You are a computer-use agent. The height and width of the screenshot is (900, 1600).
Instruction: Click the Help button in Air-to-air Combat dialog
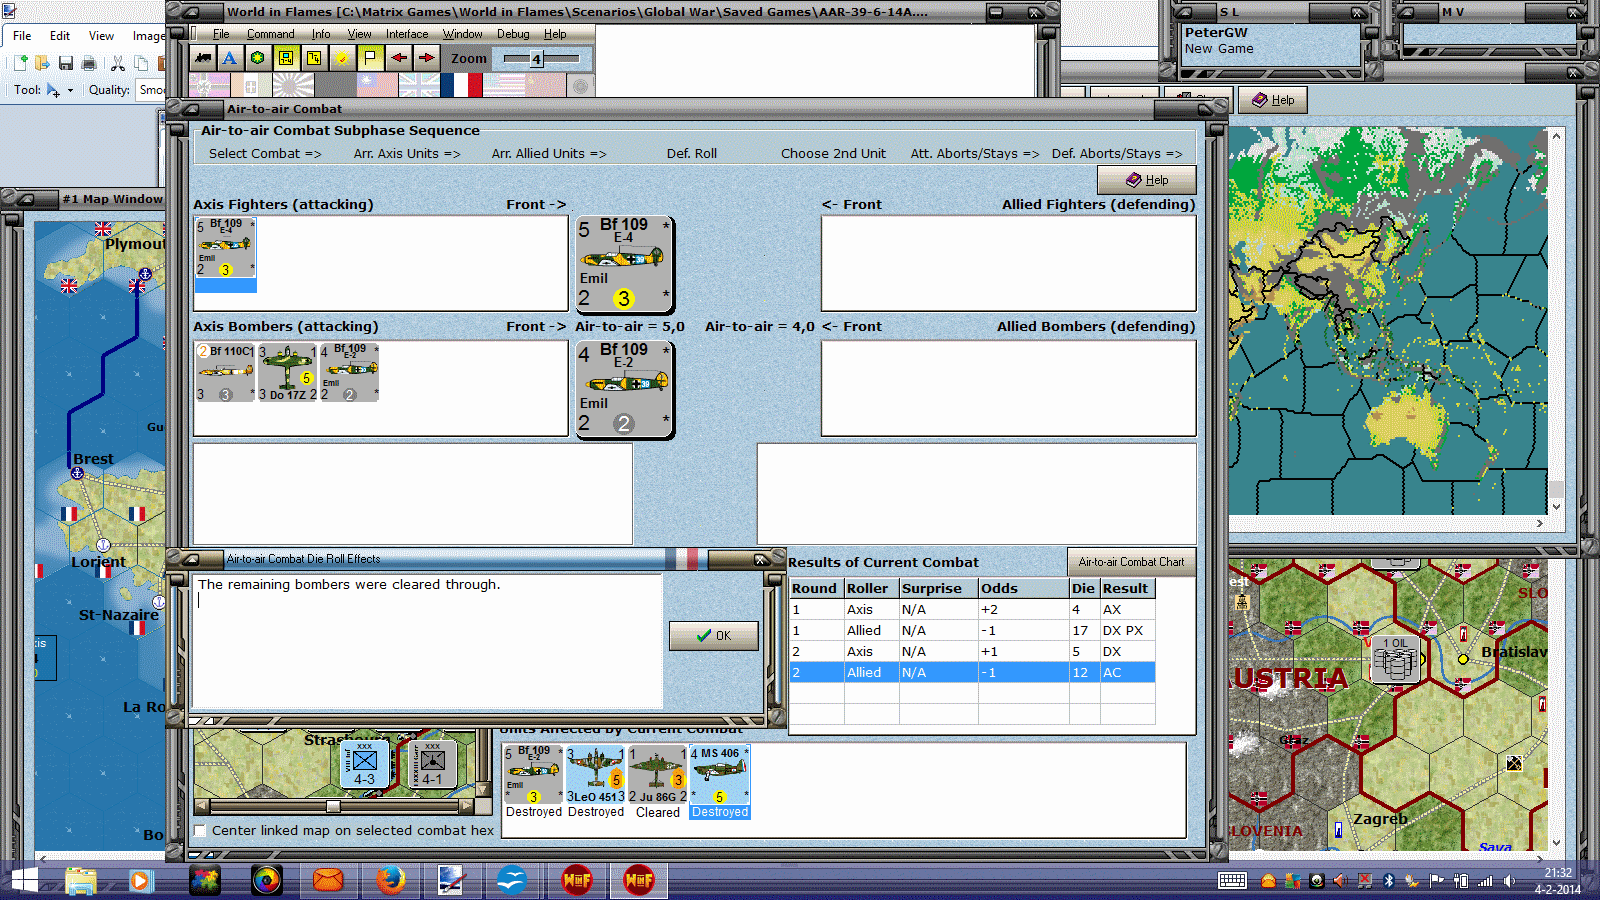1147,180
